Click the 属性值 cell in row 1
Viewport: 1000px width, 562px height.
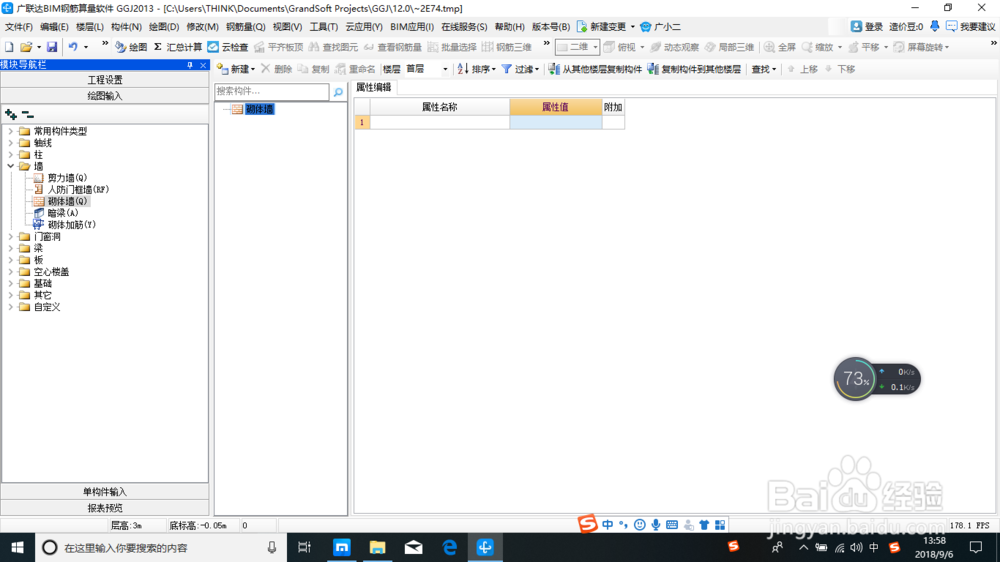pyautogui.click(x=555, y=122)
